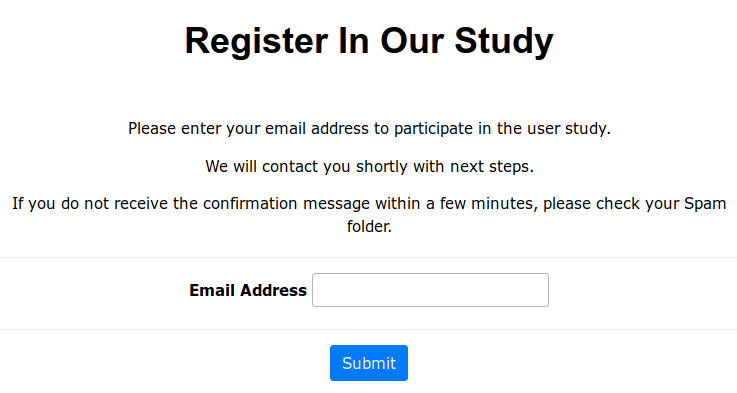The width and height of the screenshot is (737, 393).
Task: Click the 'We will contact you shortly' line
Action: click(x=369, y=166)
